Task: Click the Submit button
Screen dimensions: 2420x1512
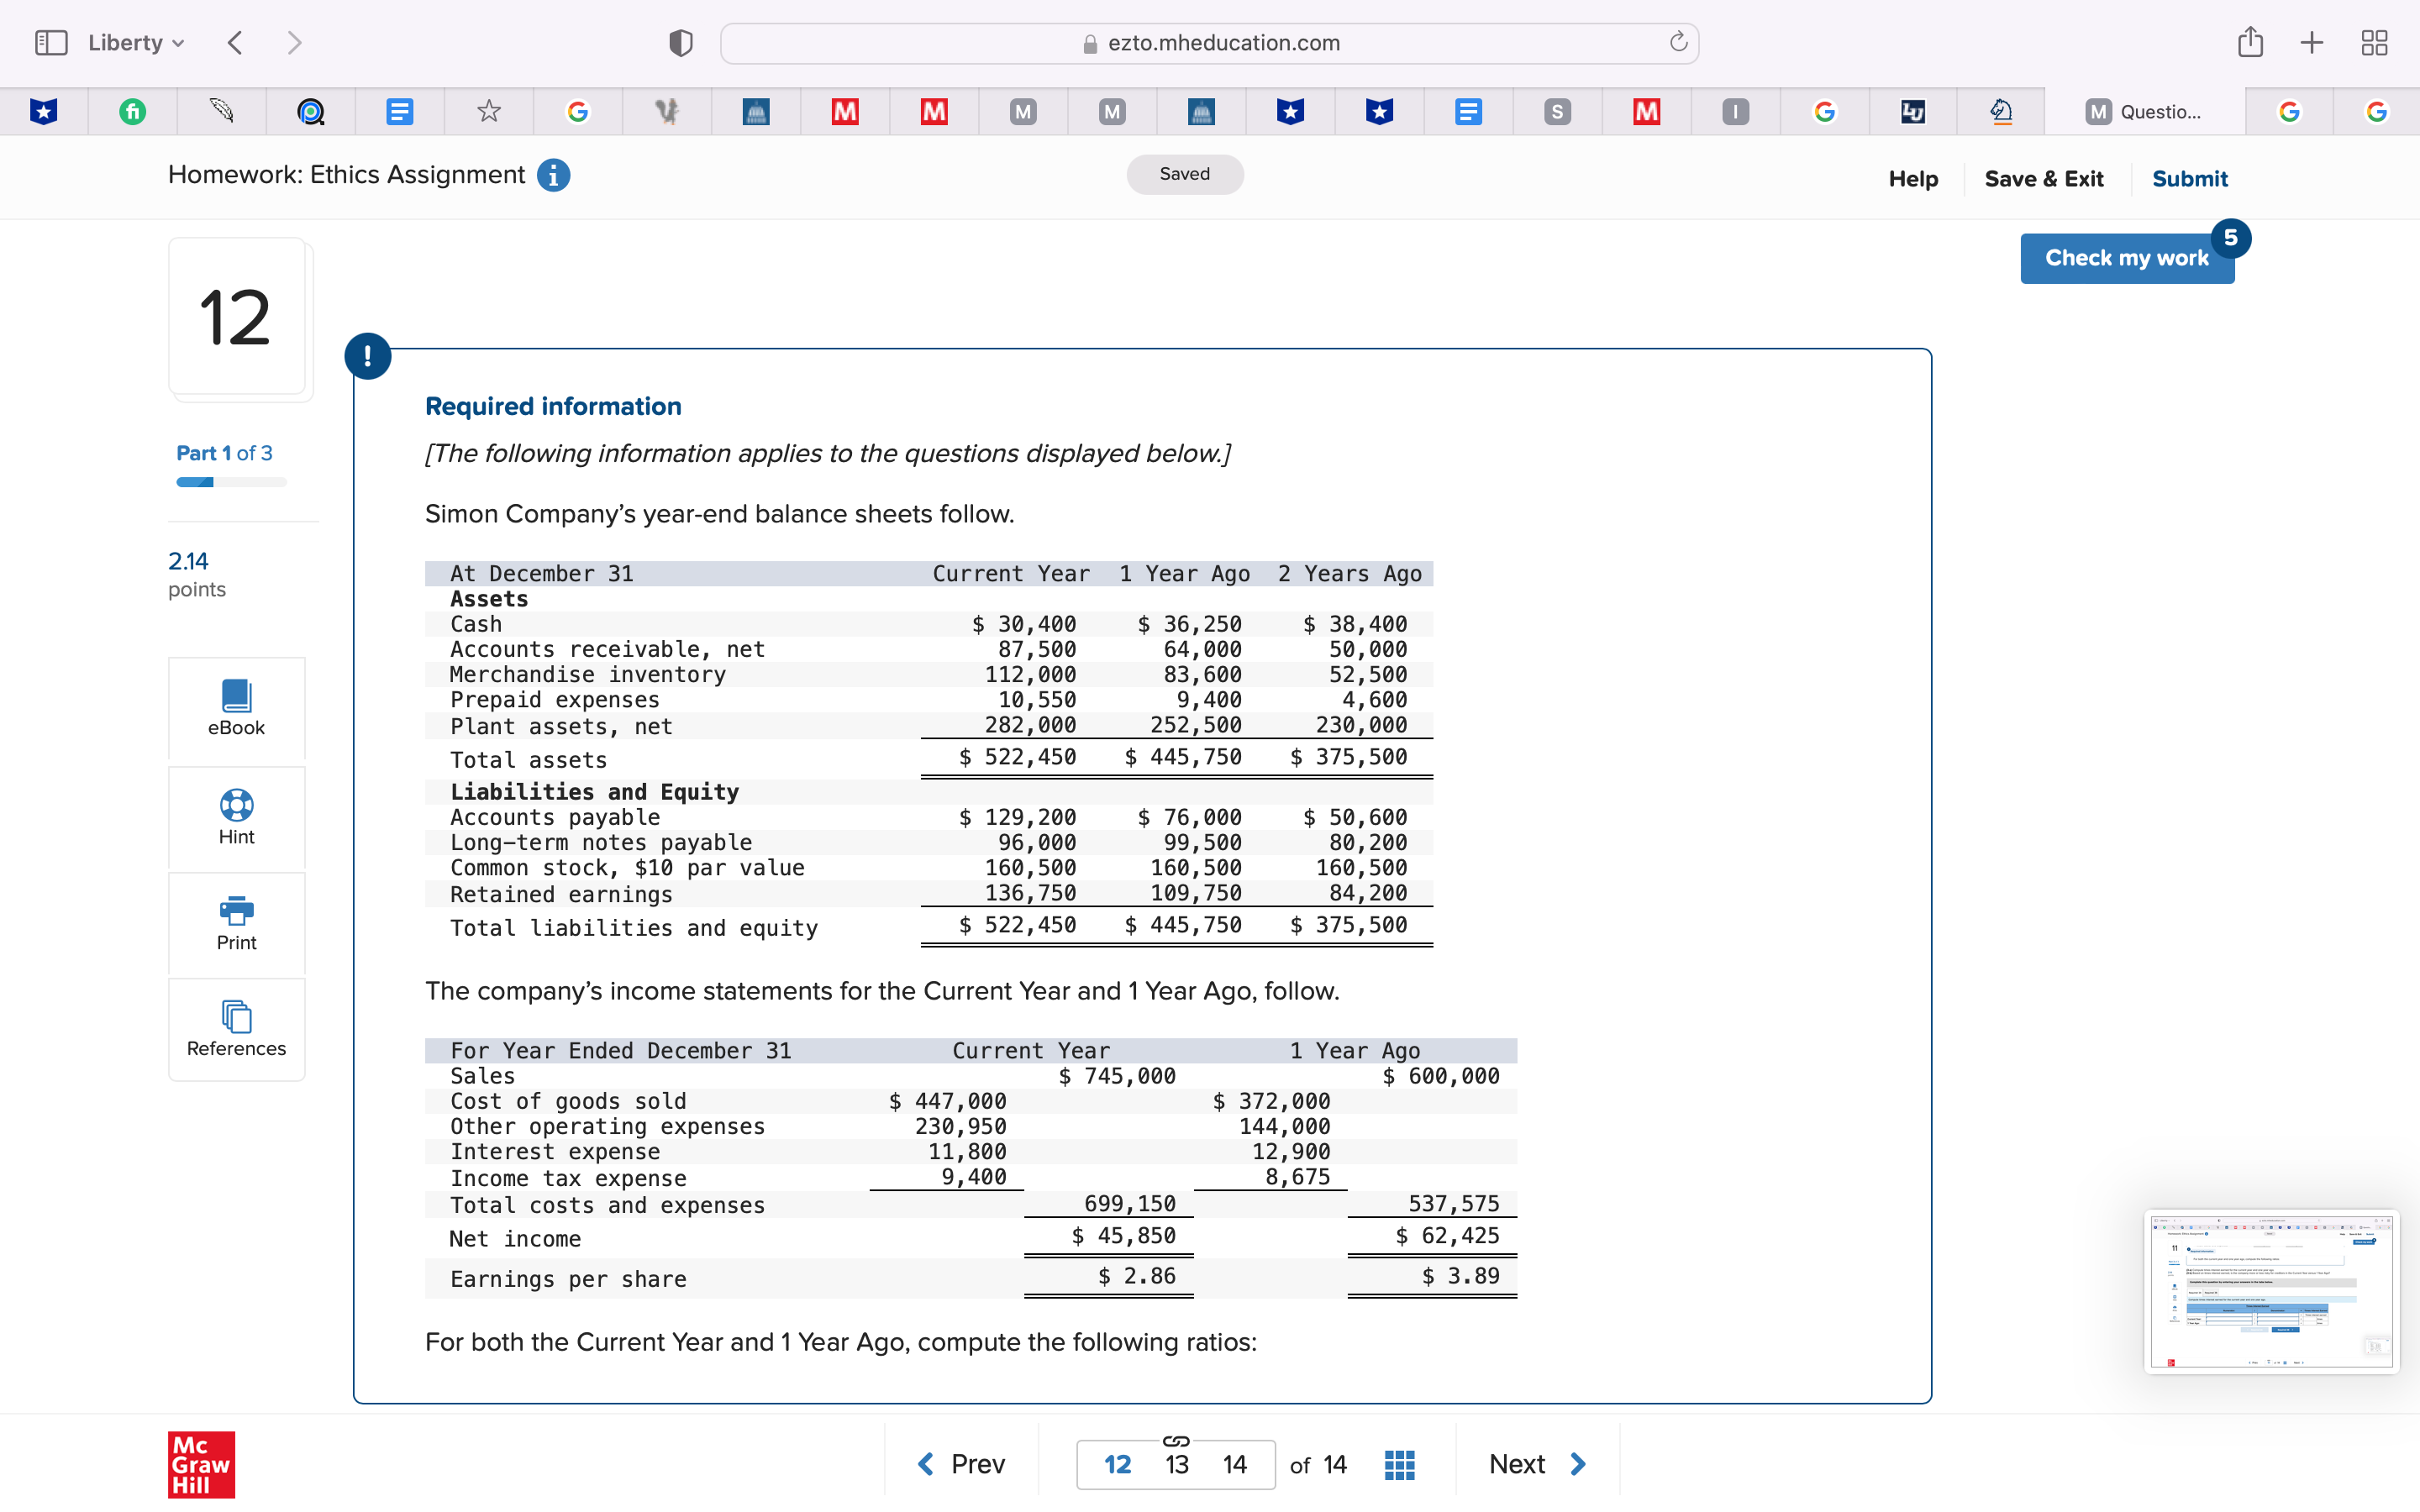Action: pos(2190,178)
